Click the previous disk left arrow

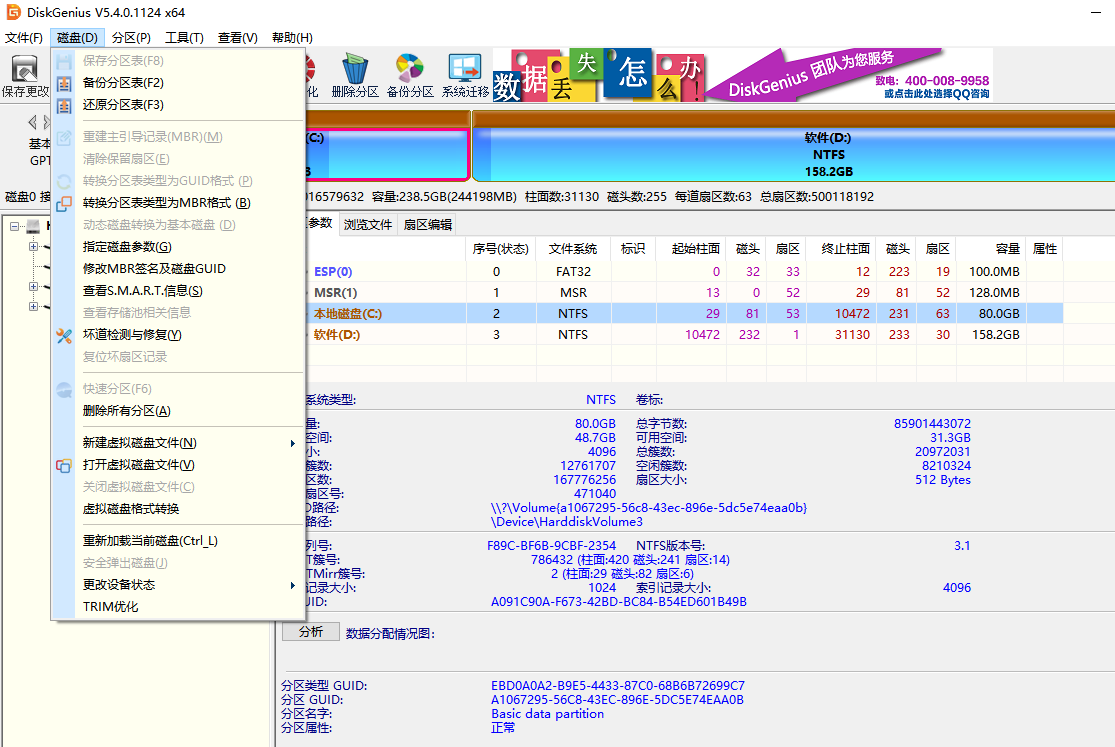32,121
